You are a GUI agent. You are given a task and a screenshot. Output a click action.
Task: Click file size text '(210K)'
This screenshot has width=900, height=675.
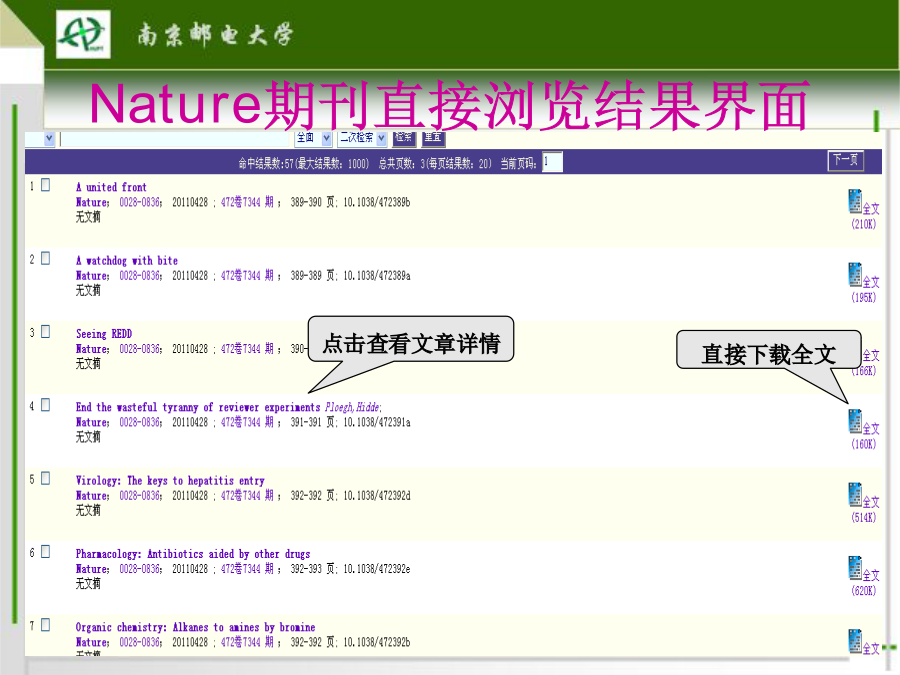point(864,224)
